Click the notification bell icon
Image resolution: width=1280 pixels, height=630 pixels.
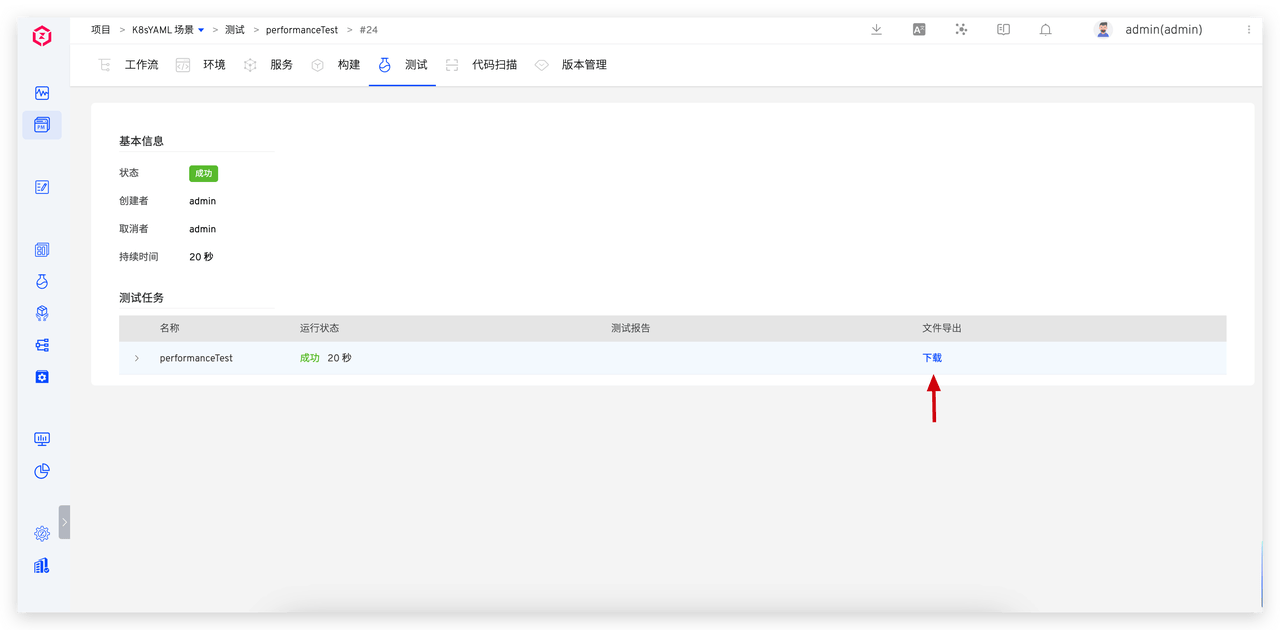click(x=1046, y=30)
